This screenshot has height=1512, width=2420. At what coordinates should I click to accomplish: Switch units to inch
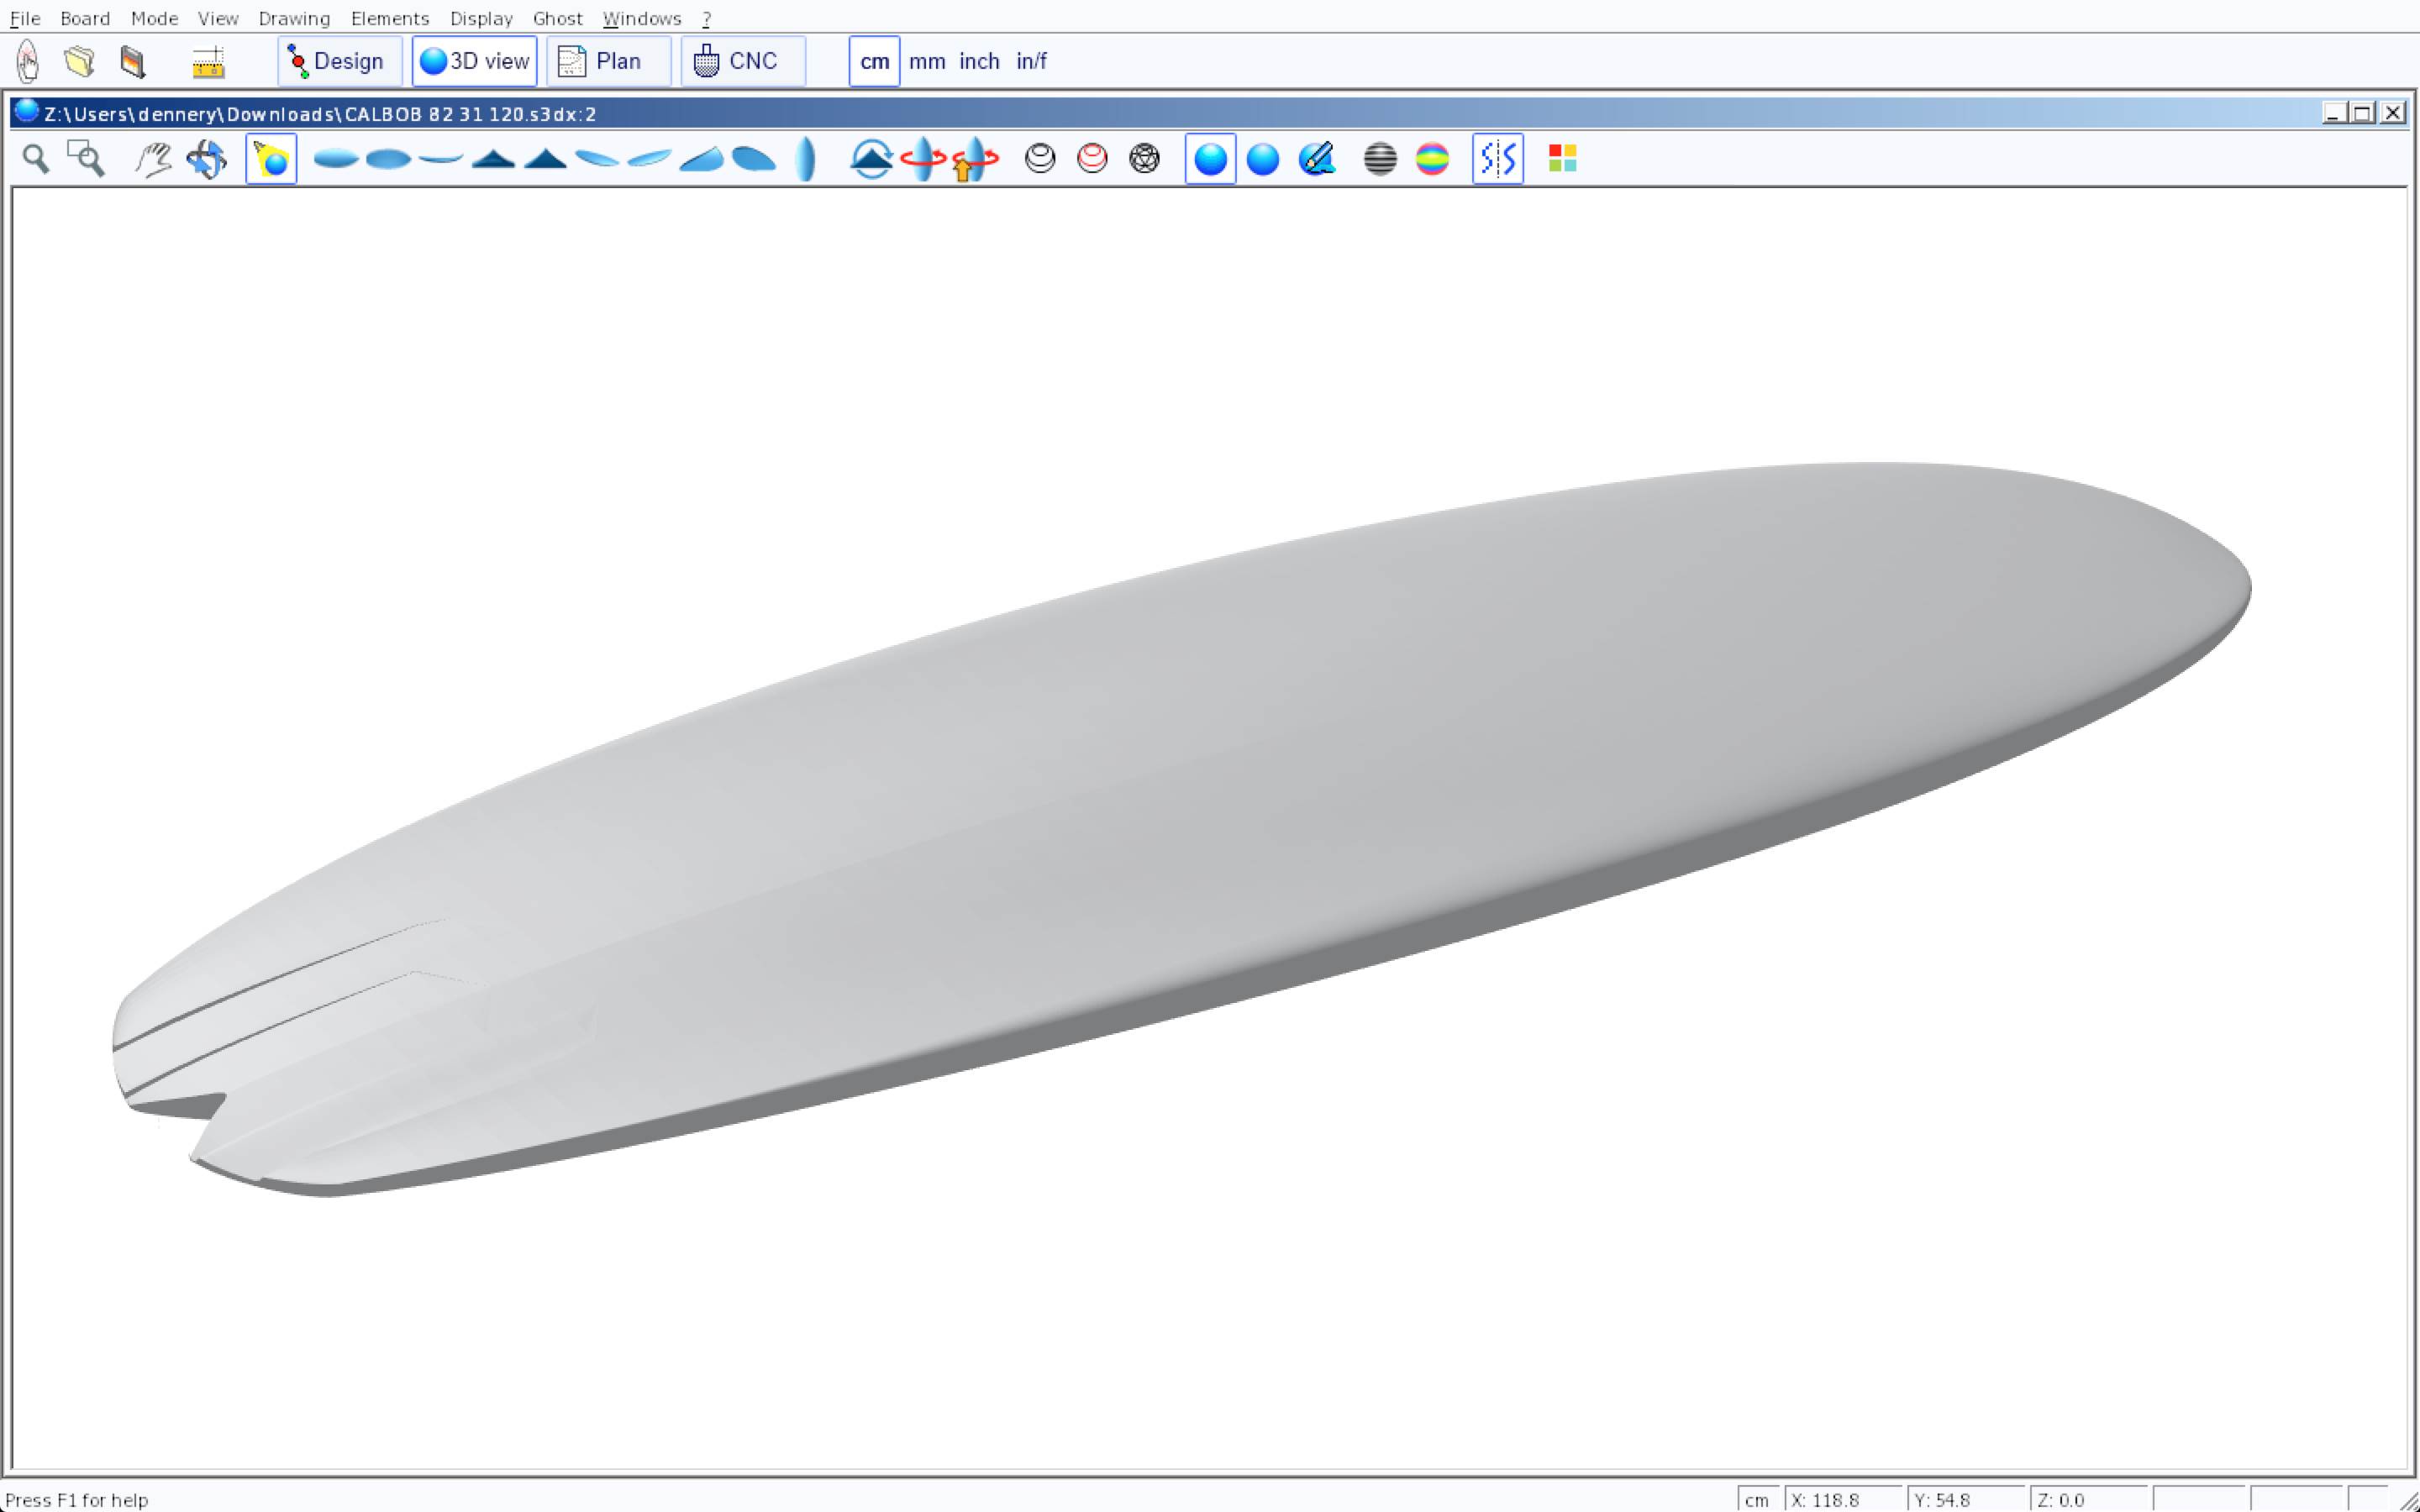pyautogui.click(x=978, y=61)
